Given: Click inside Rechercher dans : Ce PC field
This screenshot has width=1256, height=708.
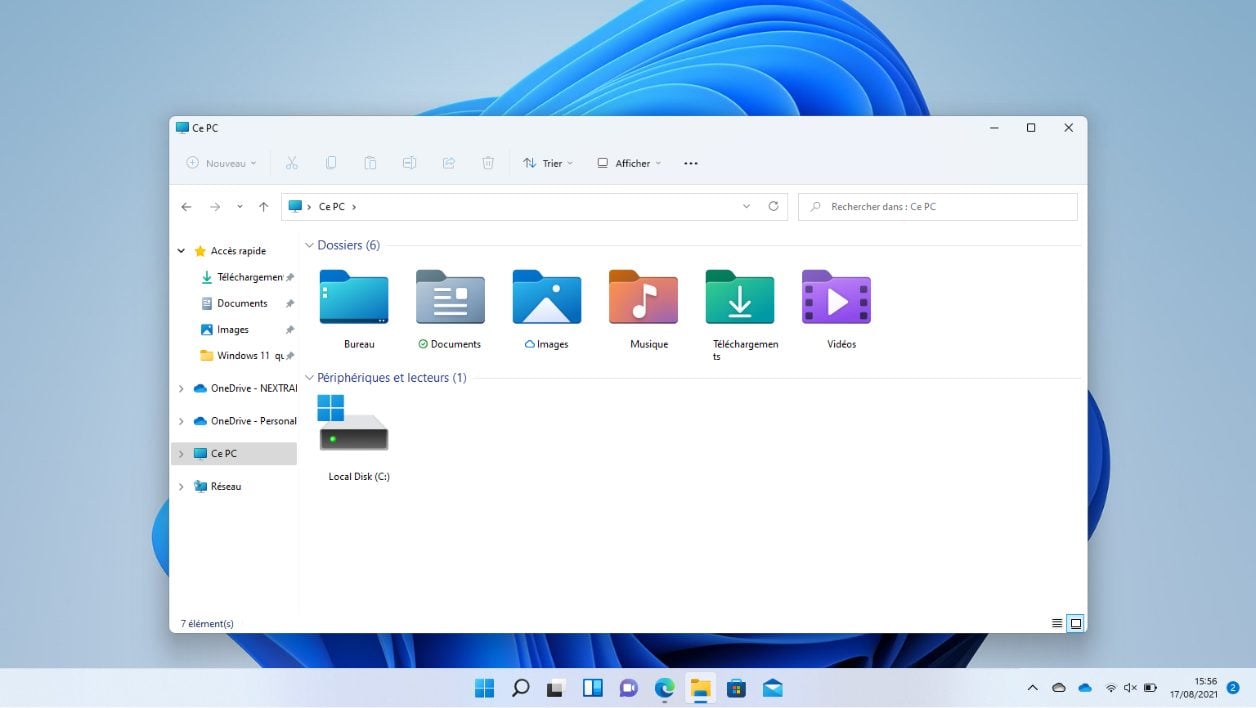Looking at the screenshot, I should click(938, 207).
